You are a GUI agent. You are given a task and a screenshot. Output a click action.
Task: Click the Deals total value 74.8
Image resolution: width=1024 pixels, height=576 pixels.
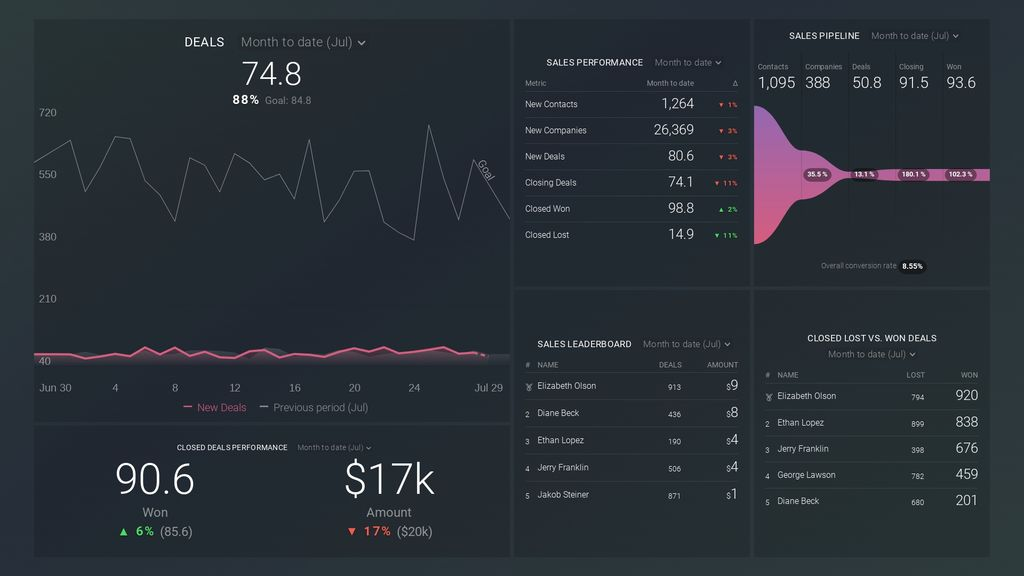point(272,74)
